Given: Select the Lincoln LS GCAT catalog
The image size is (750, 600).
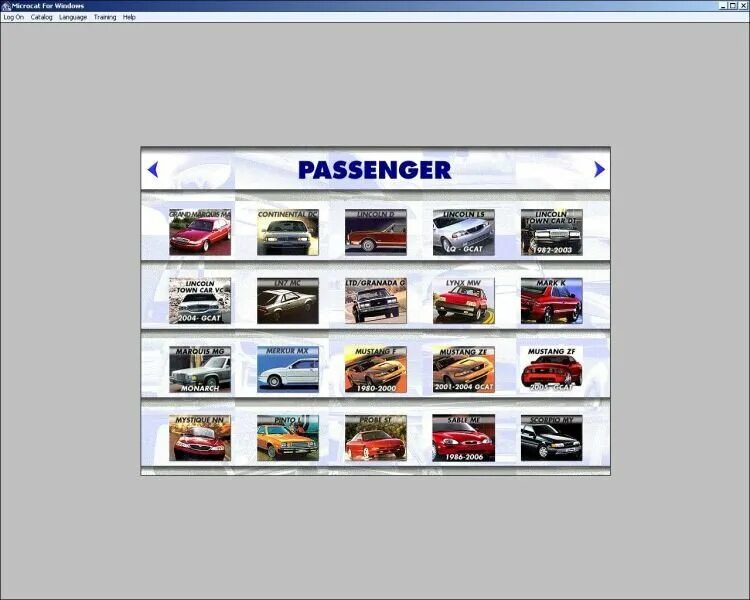Looking at the screenshot, I should tap(463, 232).
